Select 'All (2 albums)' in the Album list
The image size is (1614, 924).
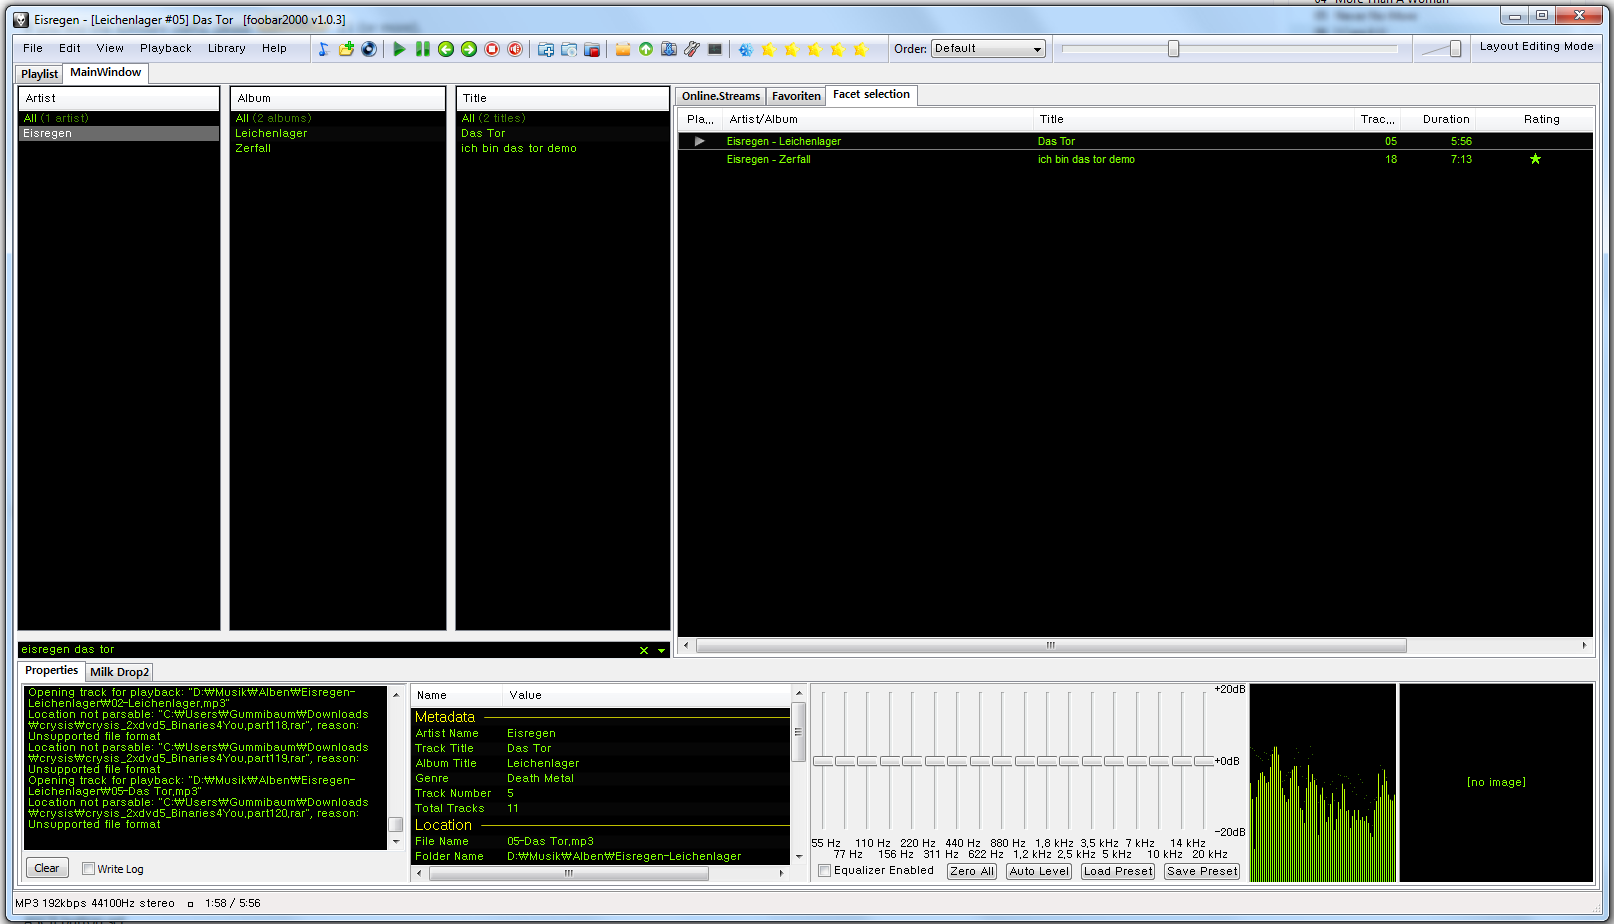tap(338, 118)
